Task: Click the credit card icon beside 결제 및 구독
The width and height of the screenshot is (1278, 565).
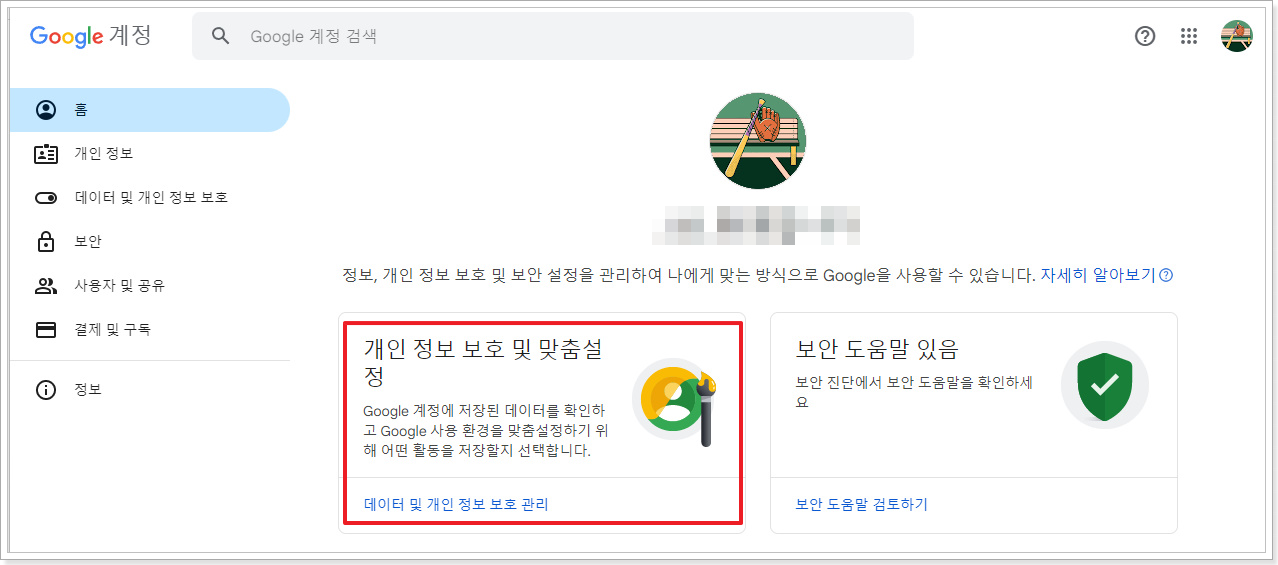Action: [46, 330]
